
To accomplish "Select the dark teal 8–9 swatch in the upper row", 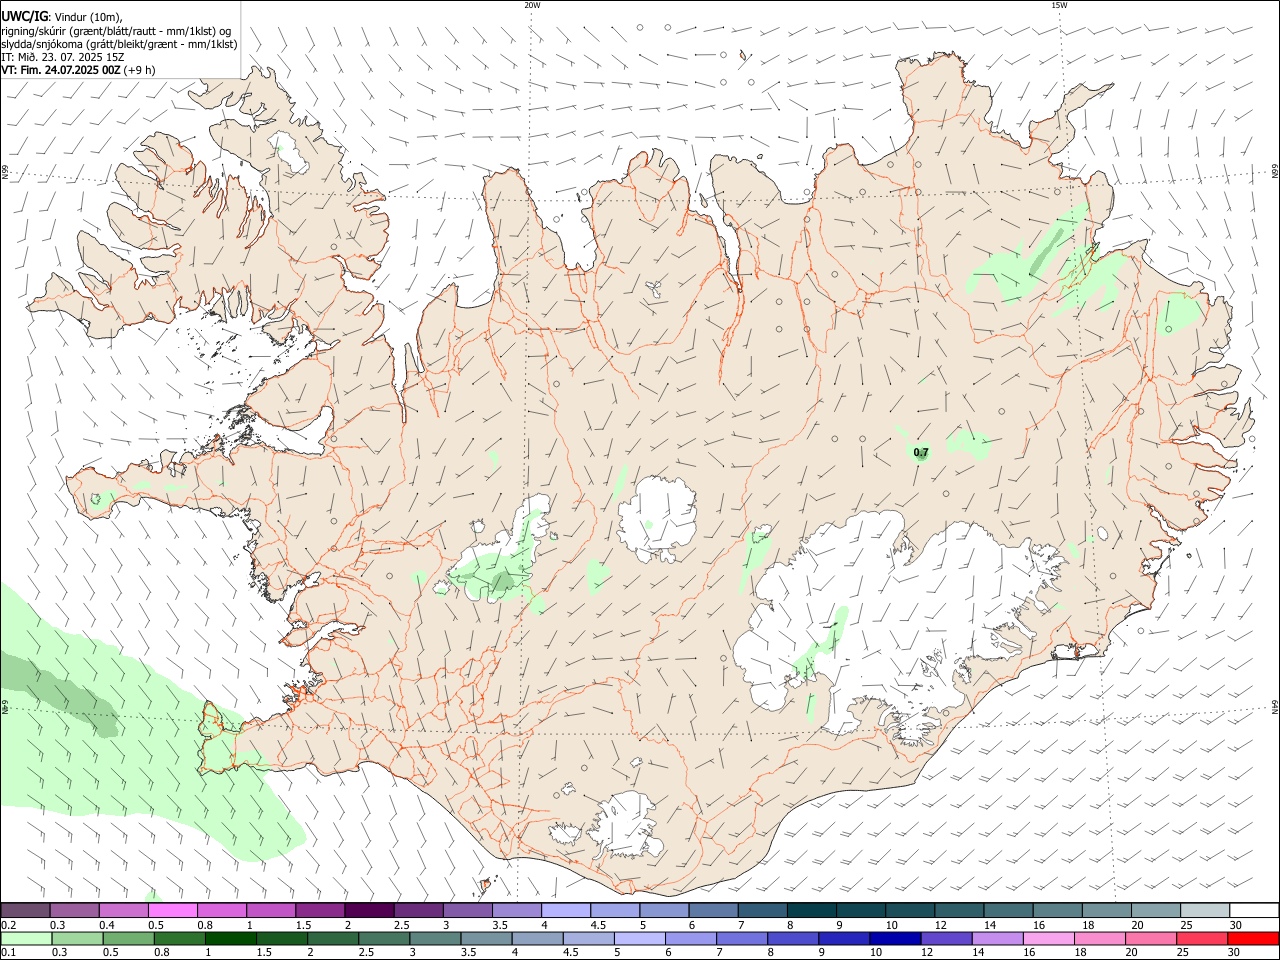I will [812, 910].
